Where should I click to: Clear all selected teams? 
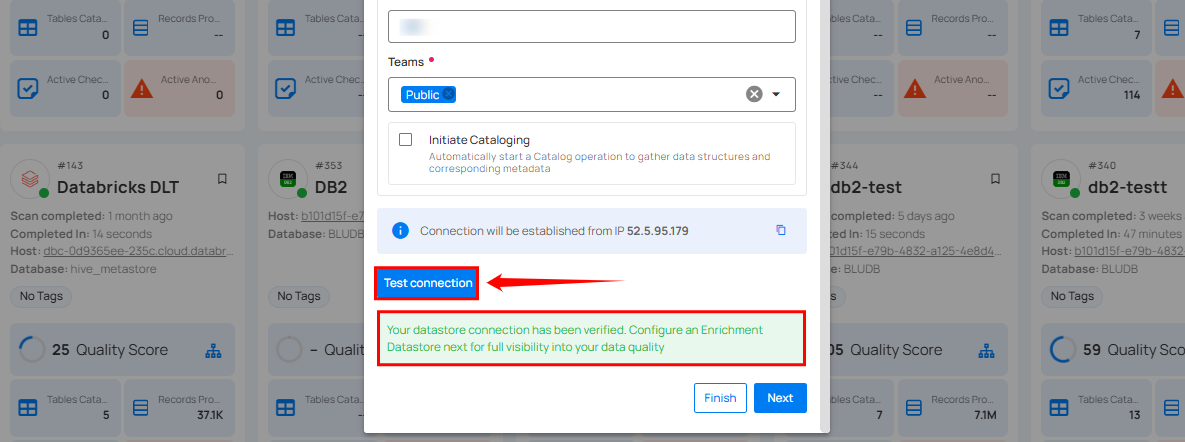pos(754,94)
